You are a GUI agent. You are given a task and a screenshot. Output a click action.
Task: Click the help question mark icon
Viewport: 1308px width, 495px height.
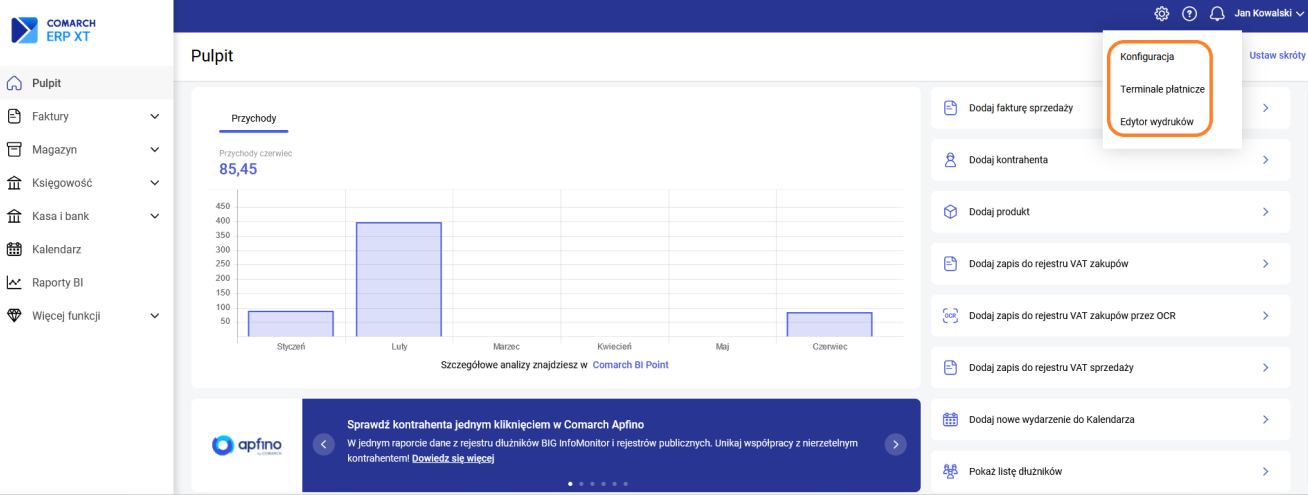[x=1189, y=14]
